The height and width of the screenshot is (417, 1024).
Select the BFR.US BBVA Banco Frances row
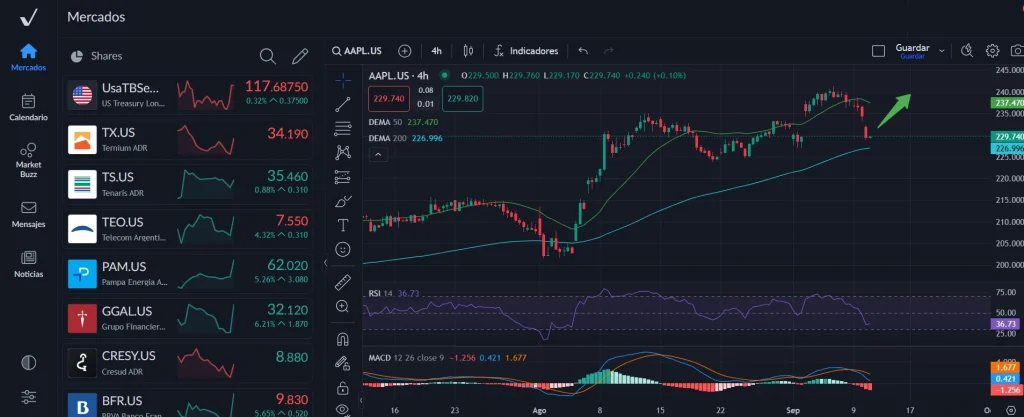pyautogui.click(x=188, y=403)
